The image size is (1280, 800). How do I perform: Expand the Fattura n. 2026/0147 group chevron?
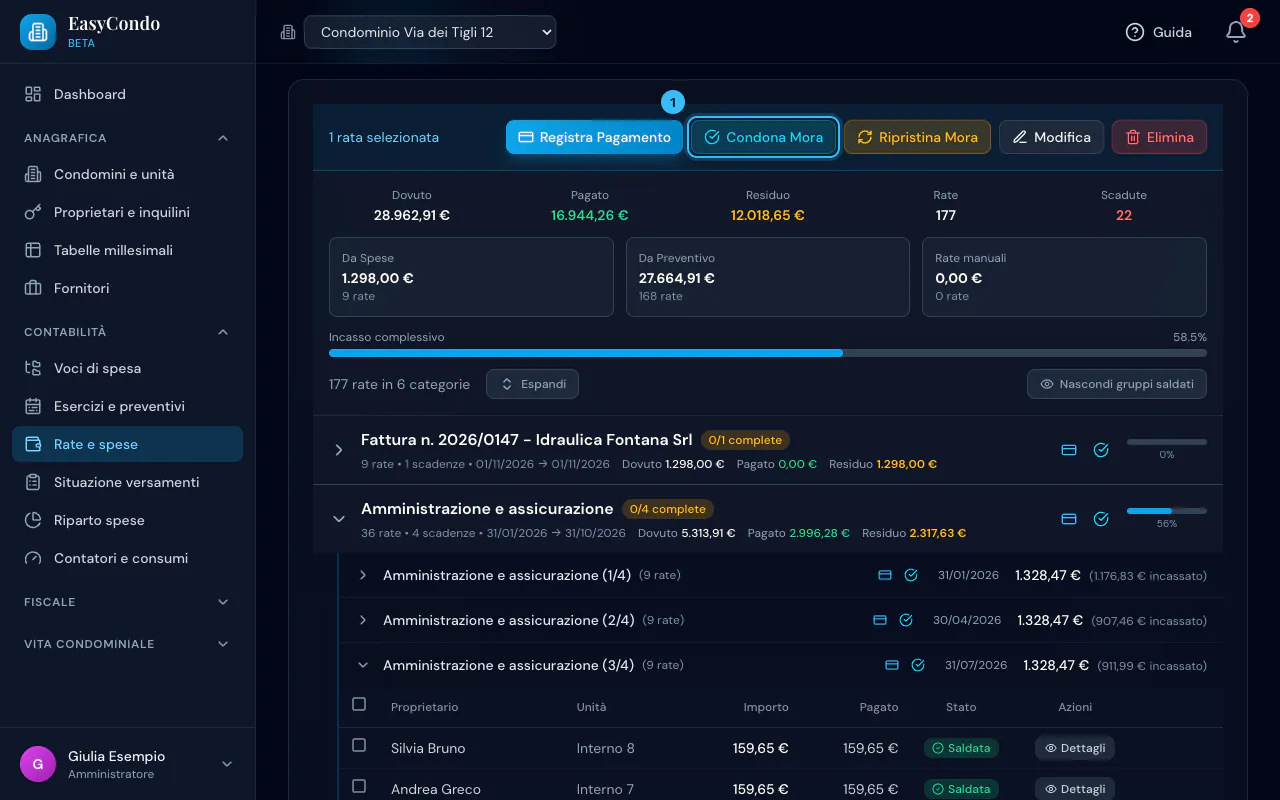coord(339,450)
